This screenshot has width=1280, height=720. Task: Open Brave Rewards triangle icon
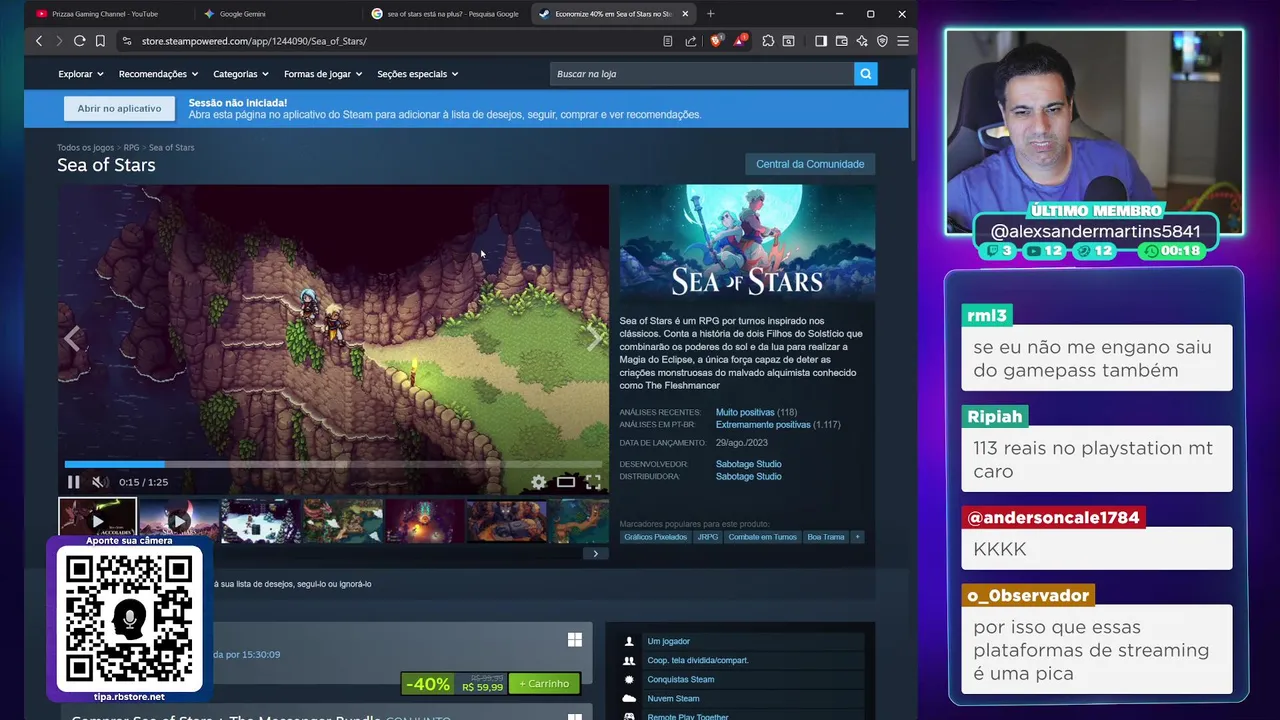740,41
